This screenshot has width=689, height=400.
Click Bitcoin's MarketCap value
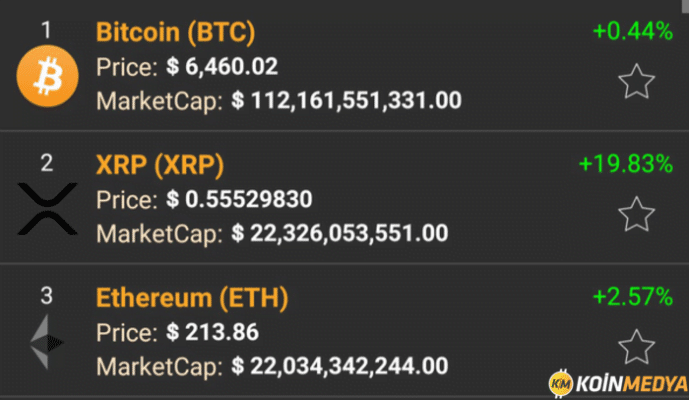[346, 101]
